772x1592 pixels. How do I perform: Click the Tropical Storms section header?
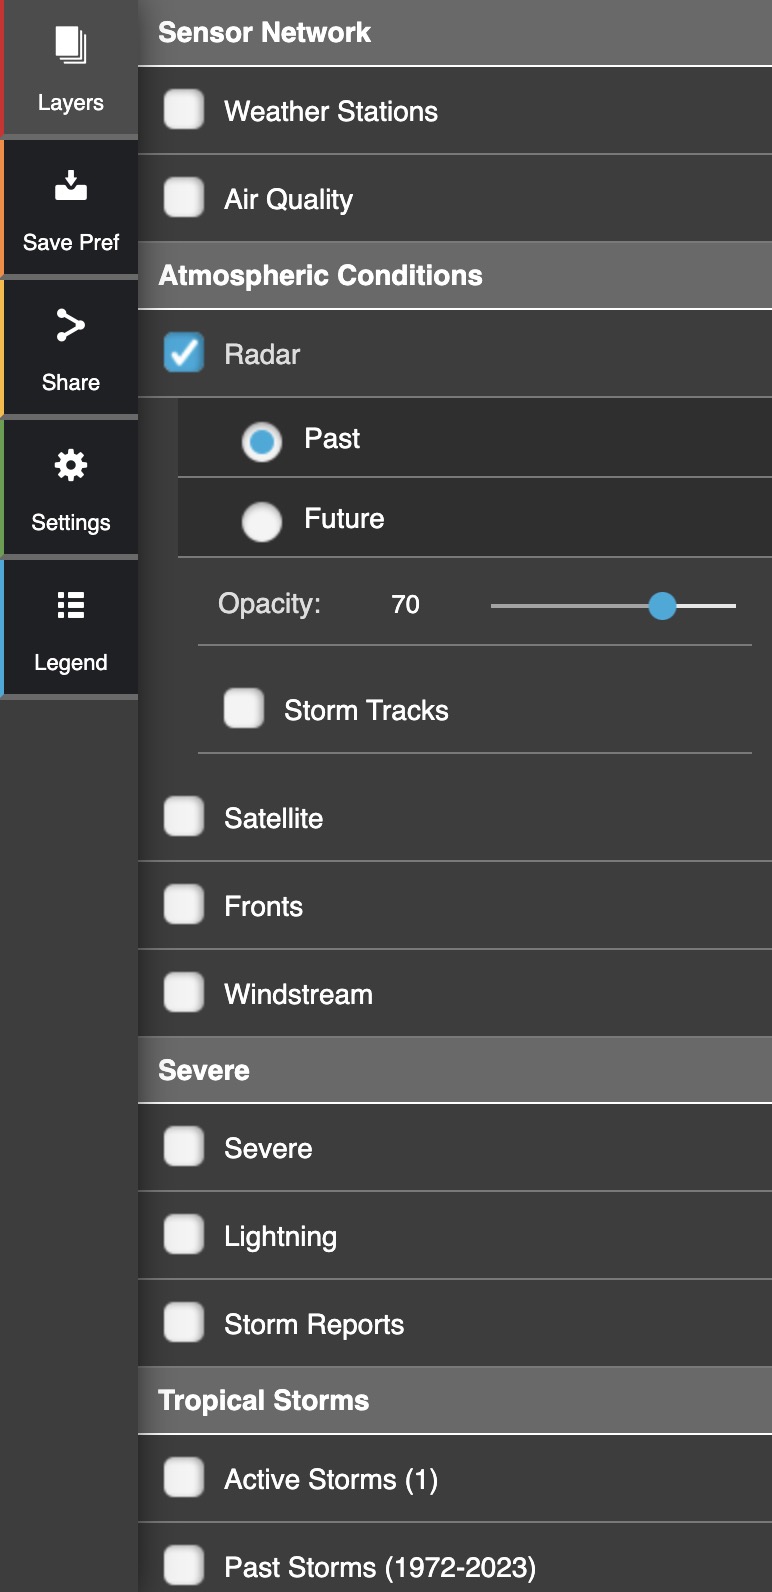coord(264,1400)
